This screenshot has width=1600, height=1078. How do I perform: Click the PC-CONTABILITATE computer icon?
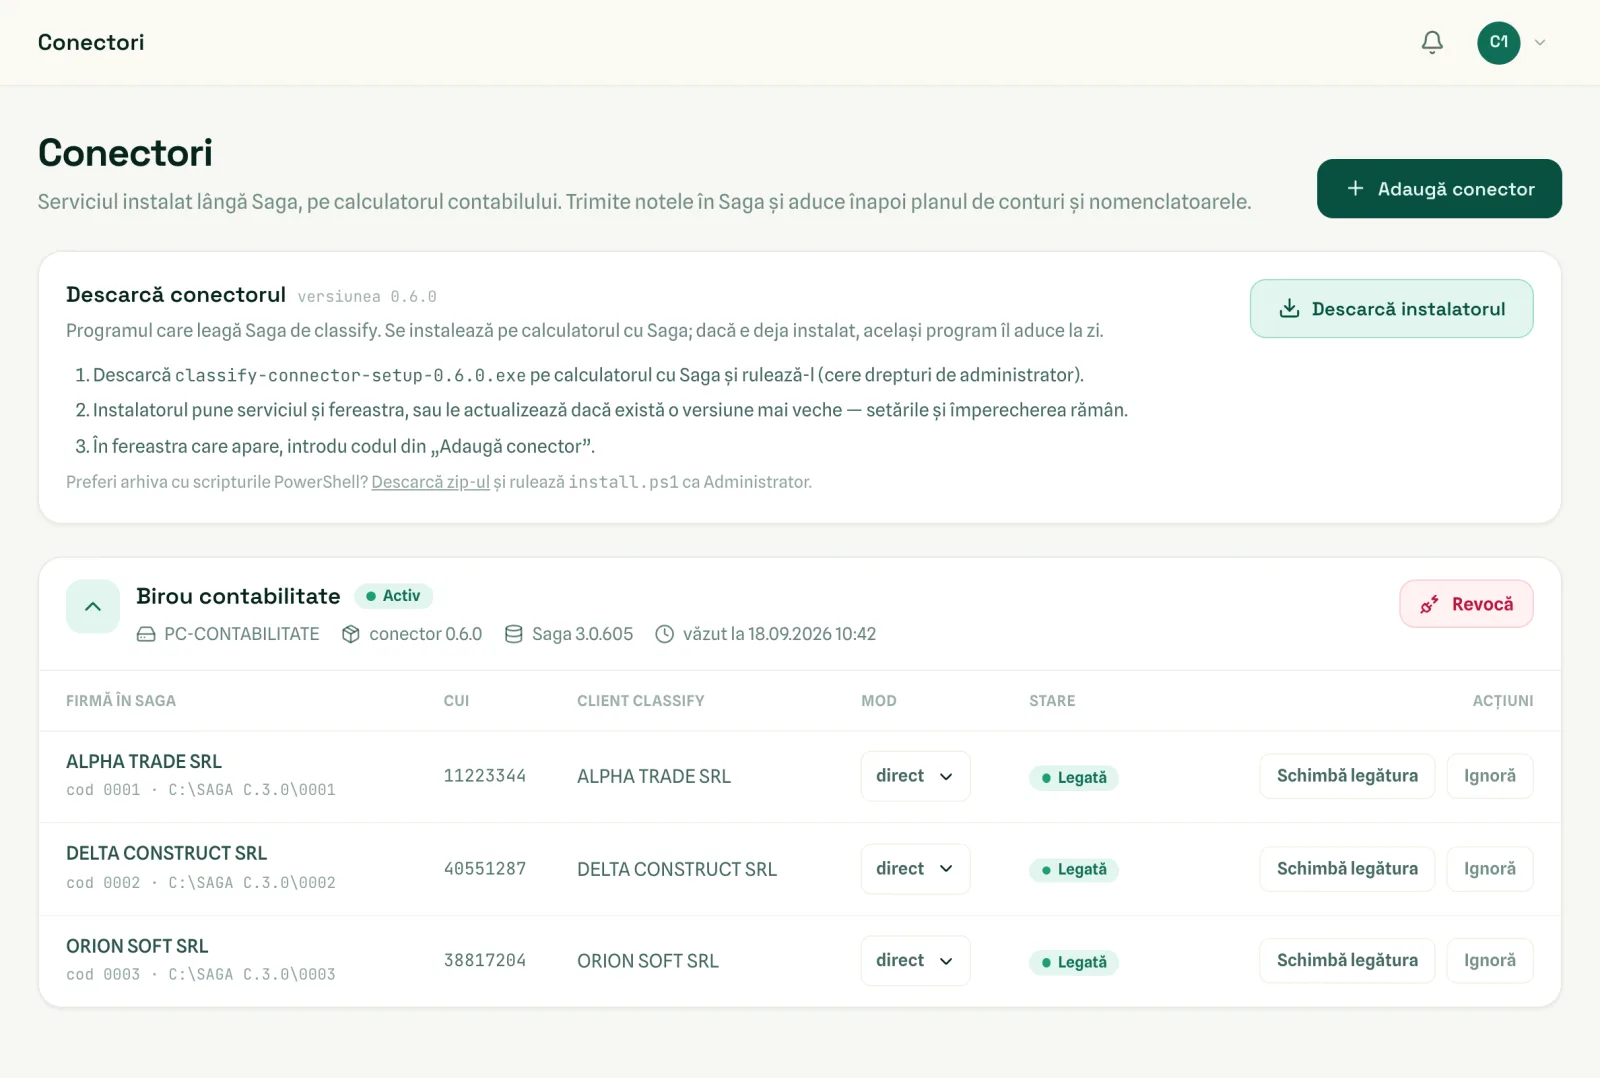click(146, 634)
